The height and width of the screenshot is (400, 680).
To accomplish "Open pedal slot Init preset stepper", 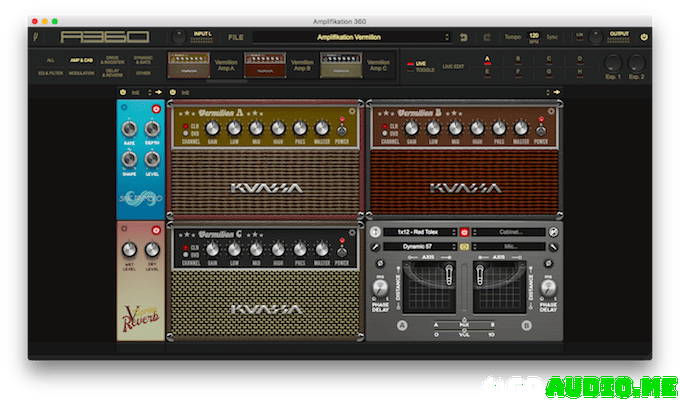I will (x=150, y=92).
